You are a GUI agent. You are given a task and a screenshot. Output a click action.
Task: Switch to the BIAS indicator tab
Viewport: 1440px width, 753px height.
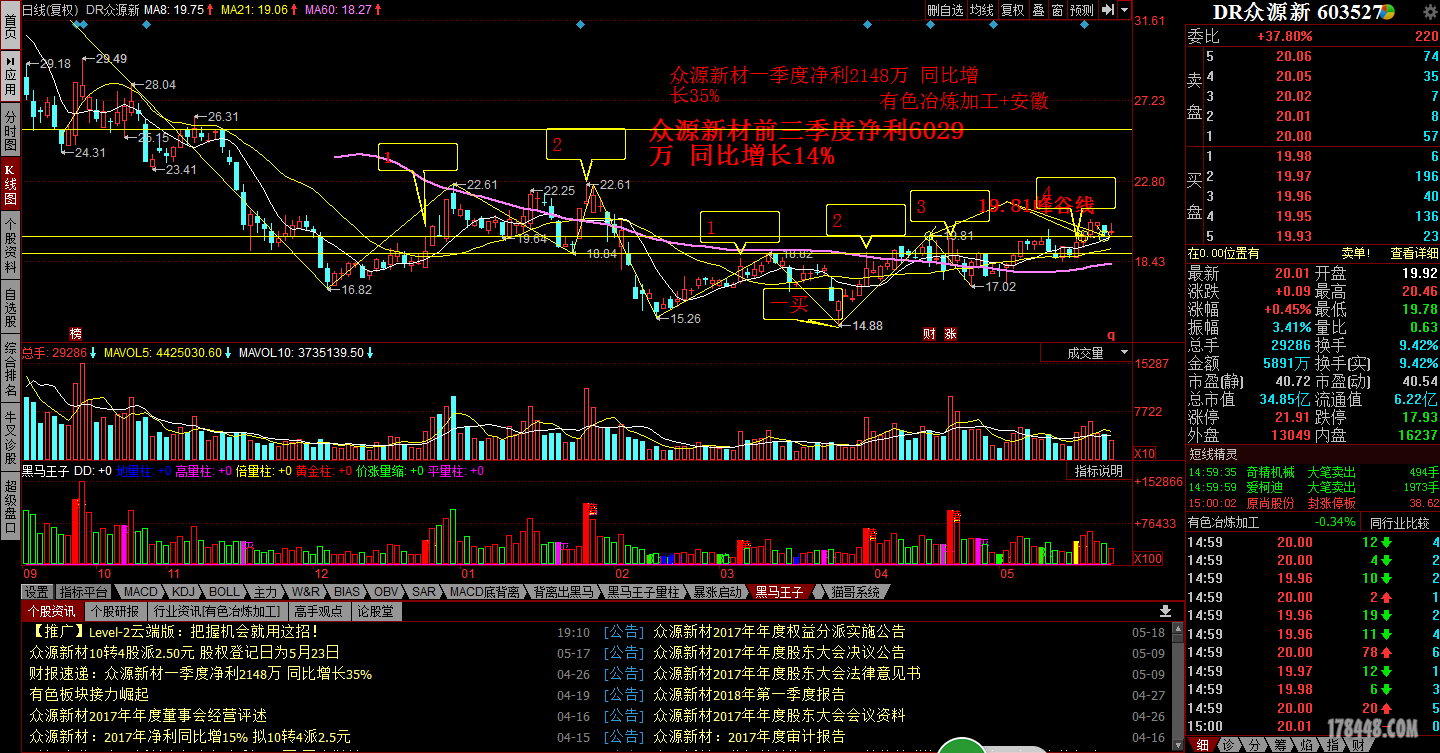(x=347, y=592)
